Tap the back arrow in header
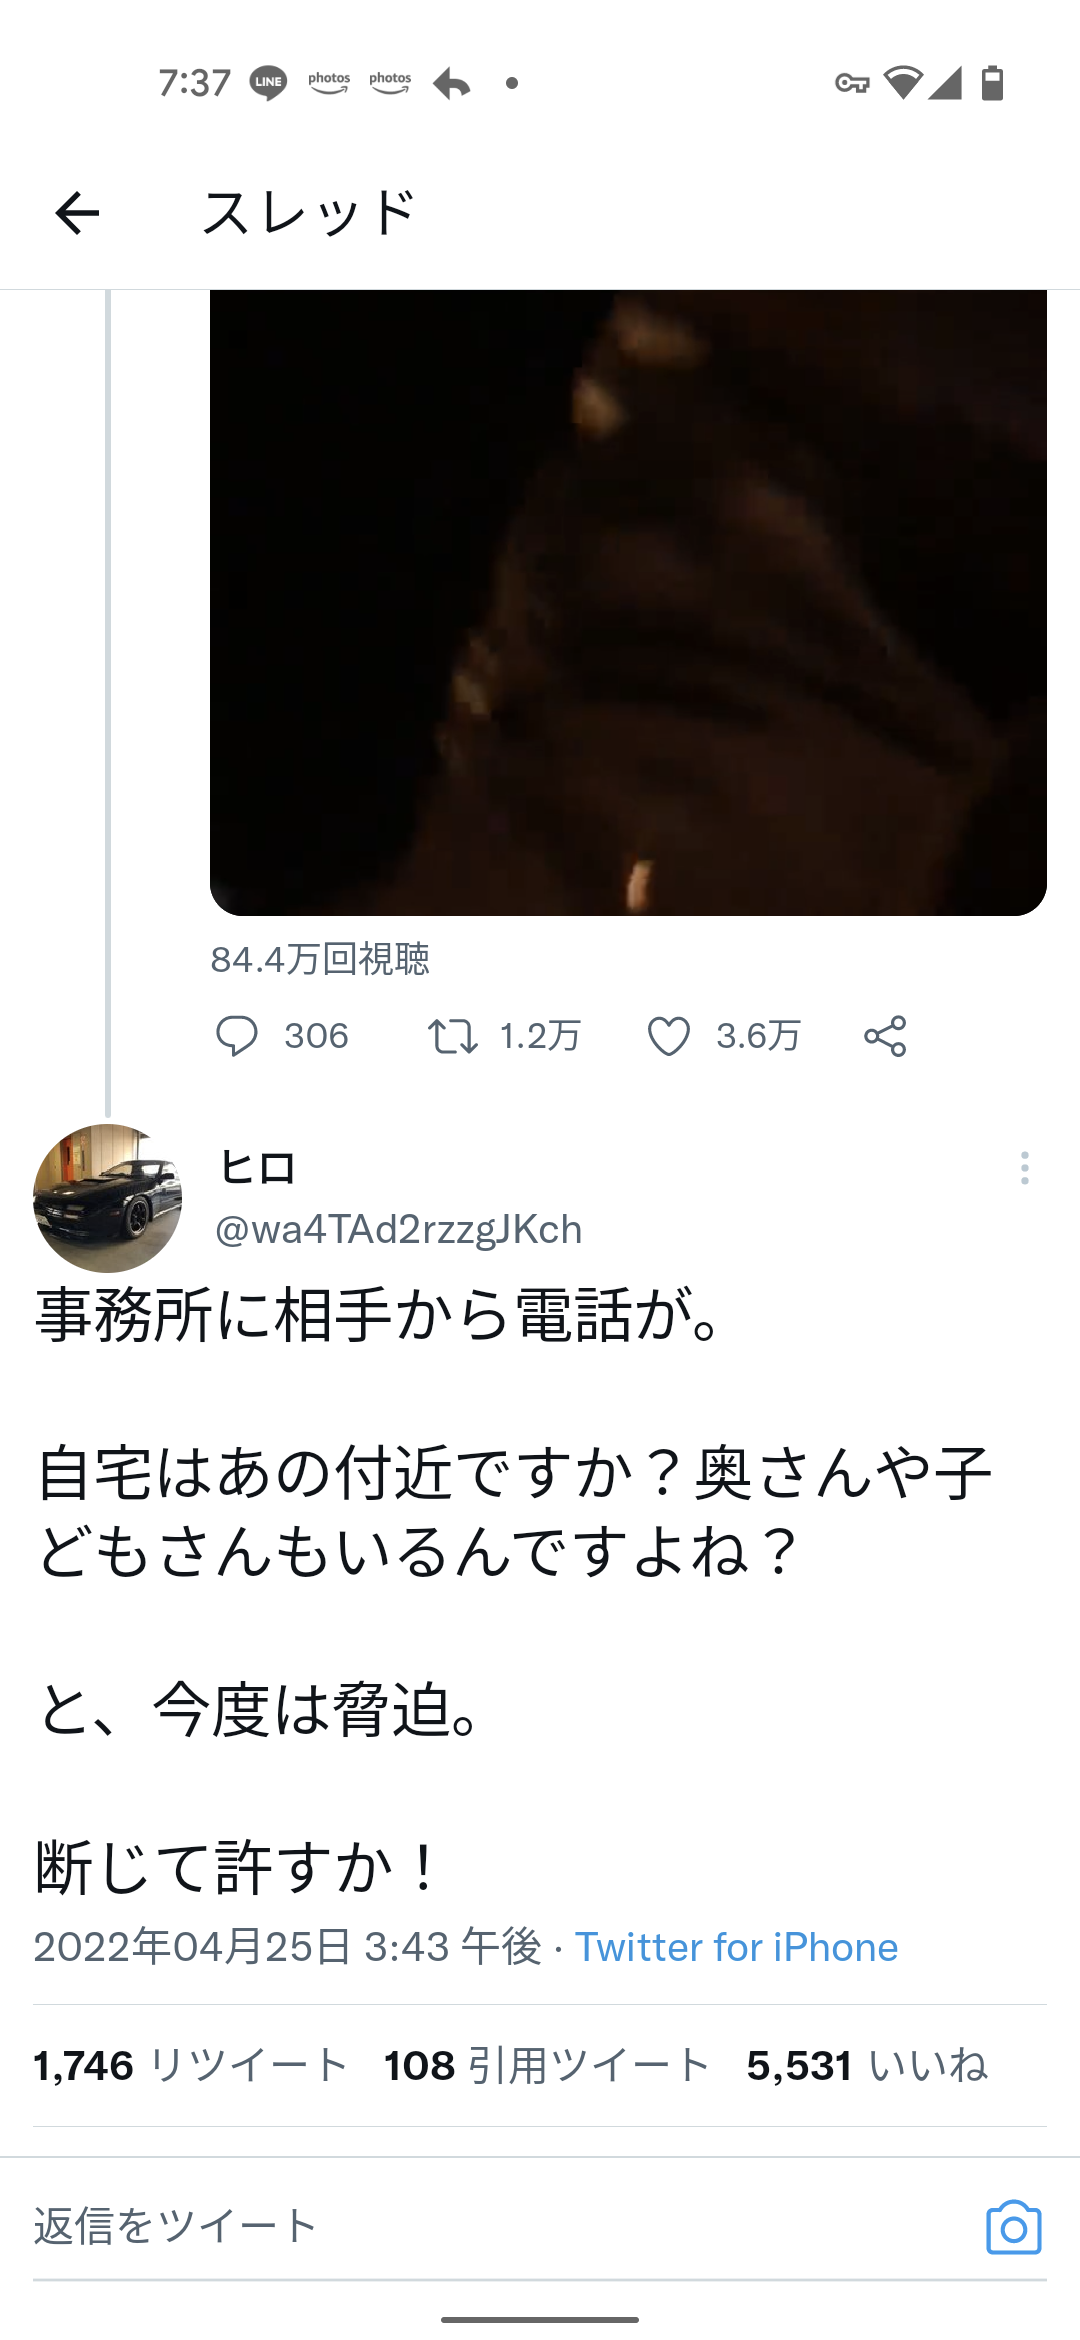This screenshot has height=2340, width=1080. 77,213
